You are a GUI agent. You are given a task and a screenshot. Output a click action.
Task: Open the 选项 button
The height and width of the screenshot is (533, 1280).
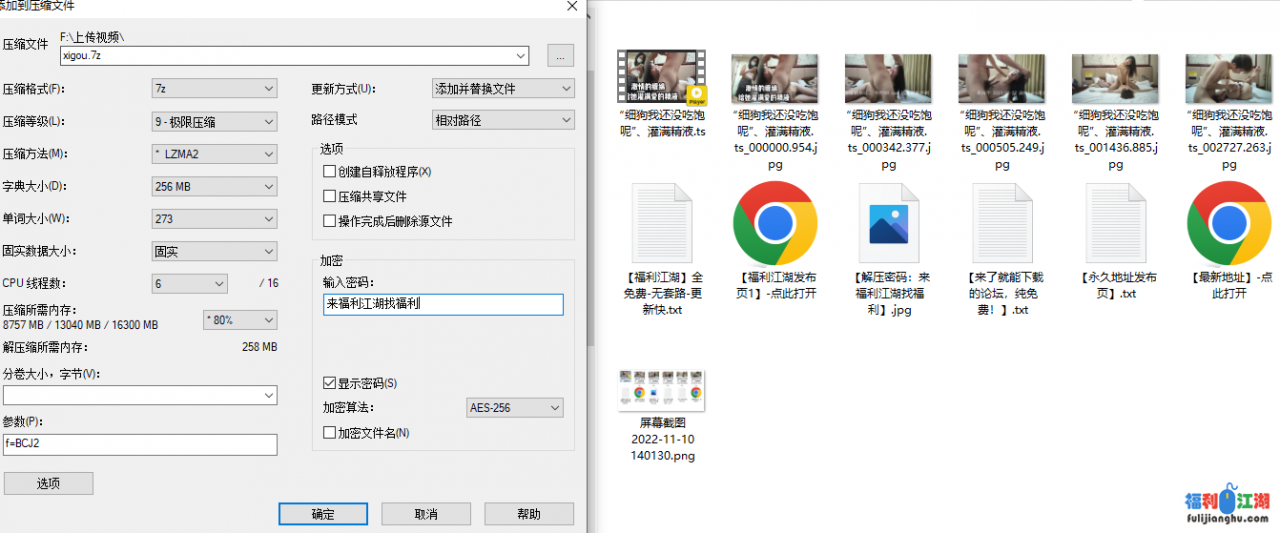tap(48, 483)
